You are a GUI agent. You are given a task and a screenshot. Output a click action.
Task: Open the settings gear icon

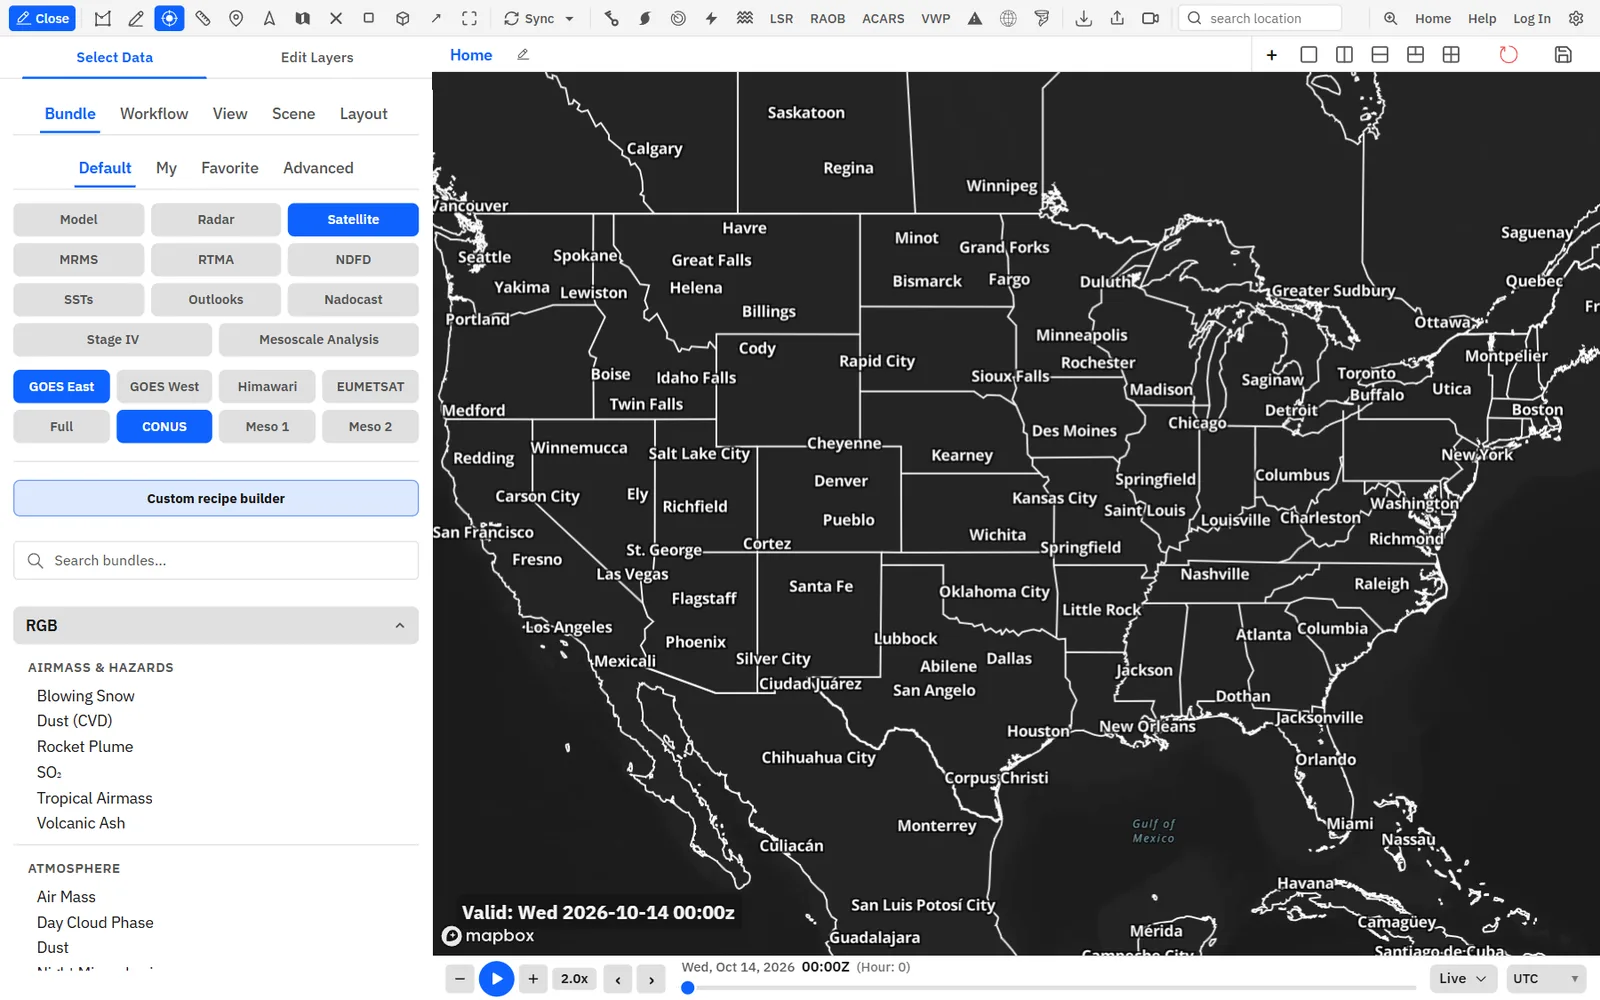click(x=1576, y=18)
